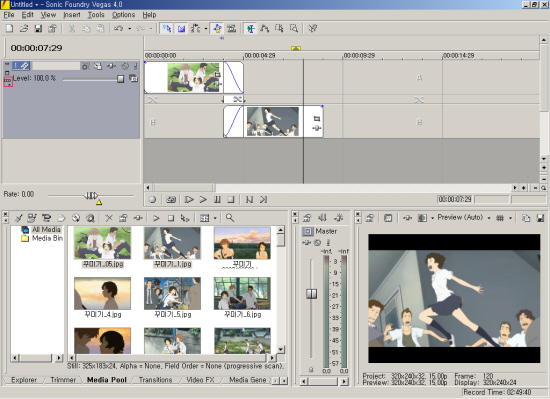Image resolution: width=550 pixels, height=399 pixels.
Task: Open the preview grid overlays dropdown arrow
Action: coord(510,218)
